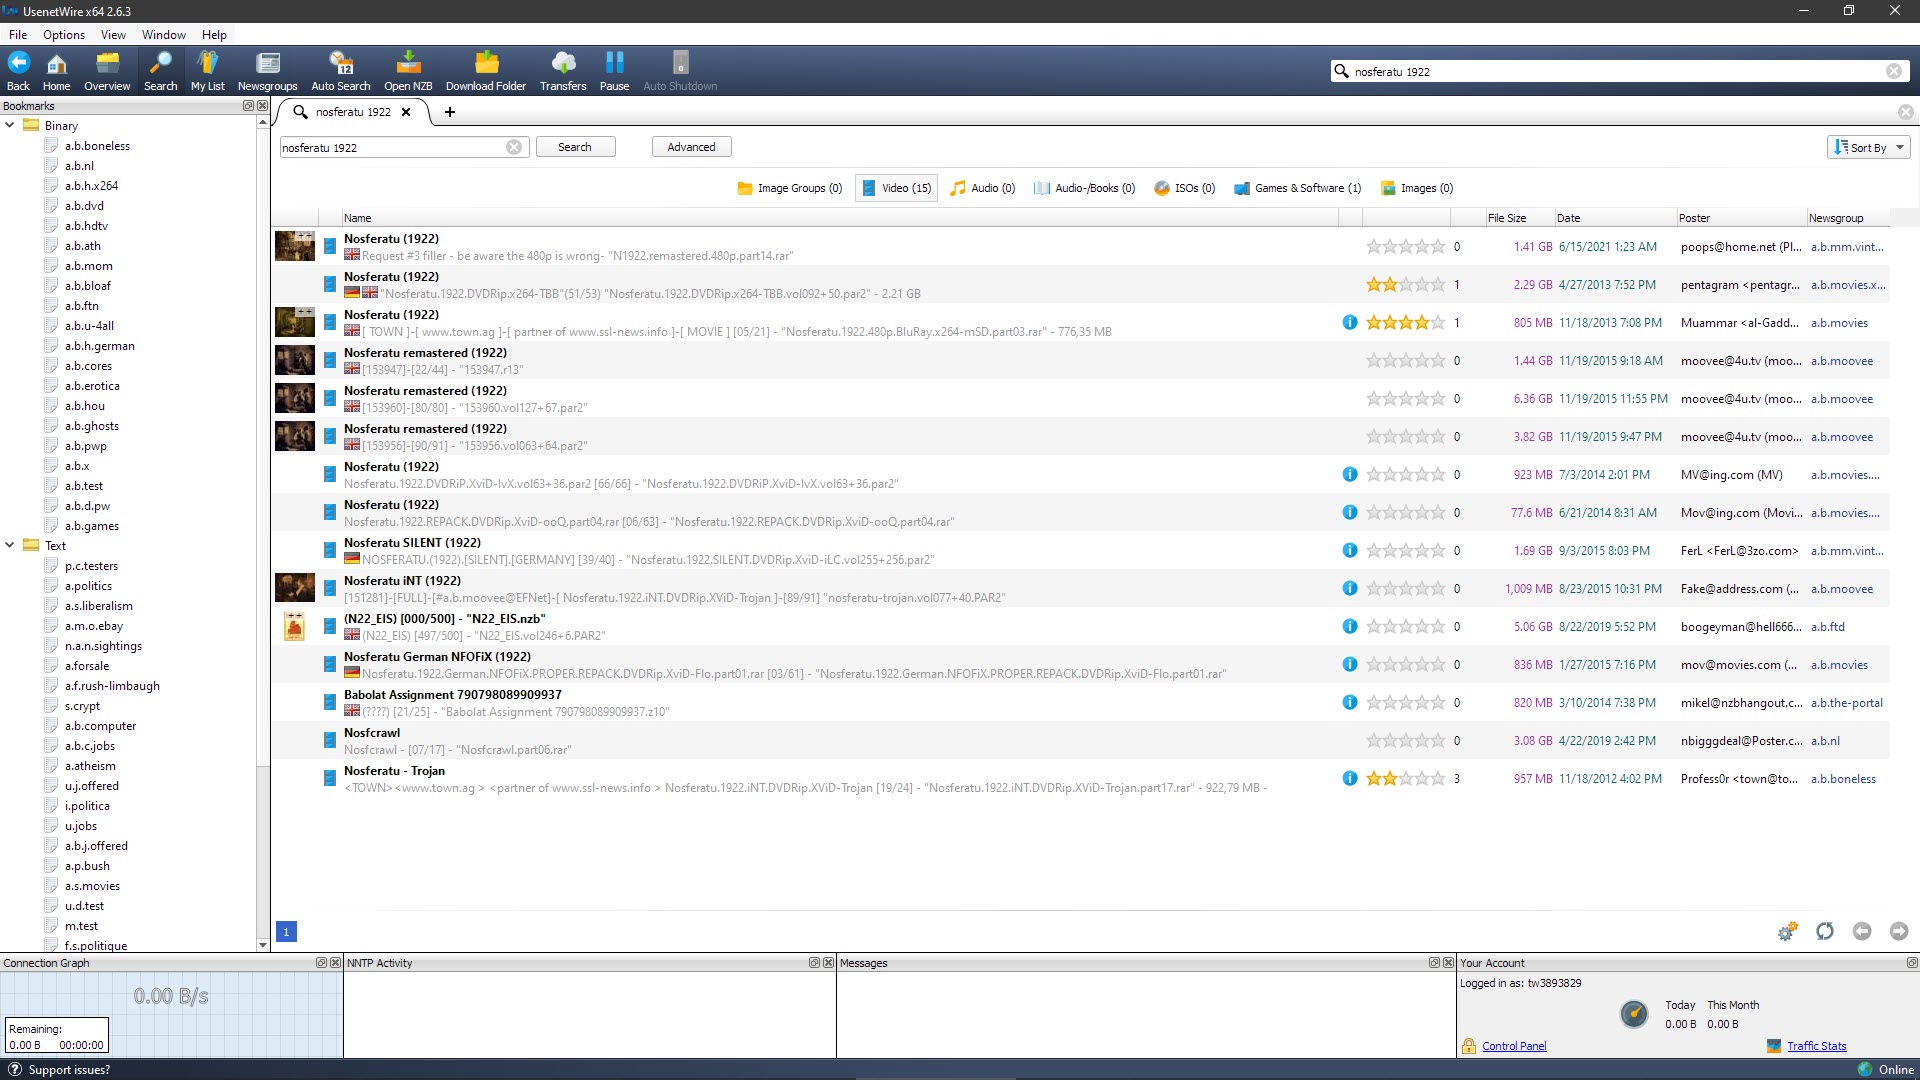Click the Search button

575,147
